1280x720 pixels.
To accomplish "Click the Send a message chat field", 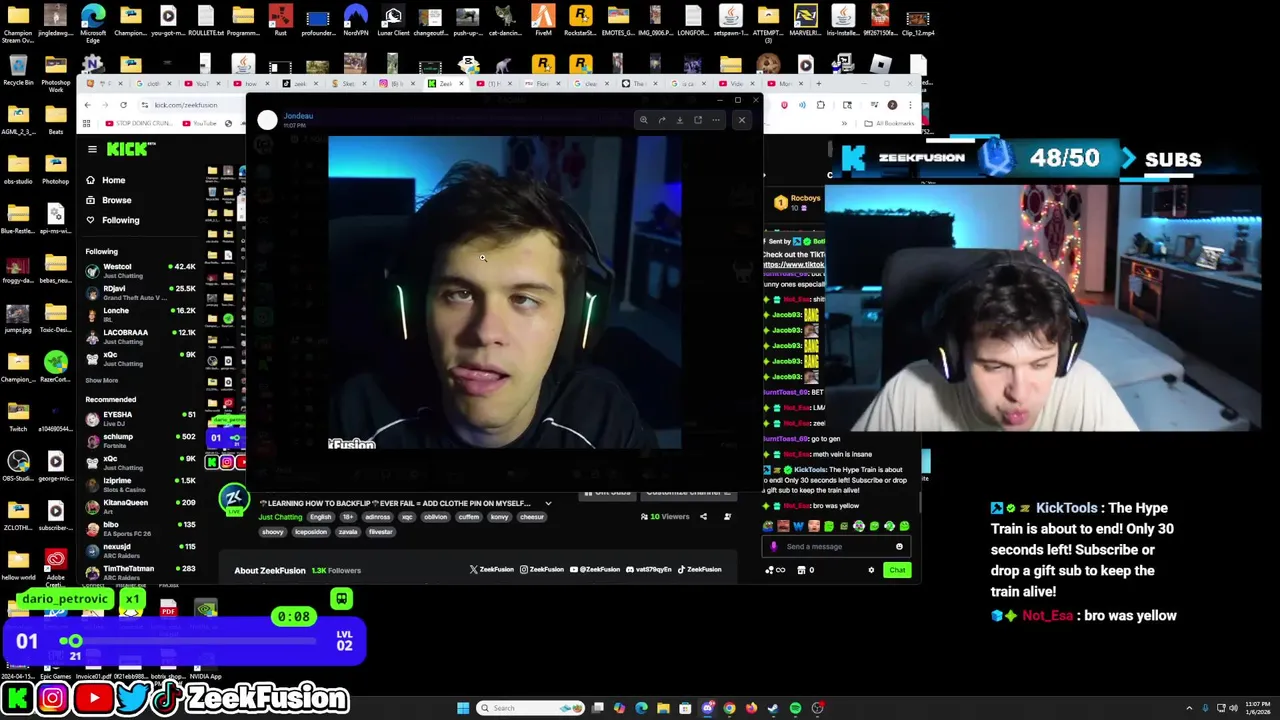I will (x=835, y=547).
